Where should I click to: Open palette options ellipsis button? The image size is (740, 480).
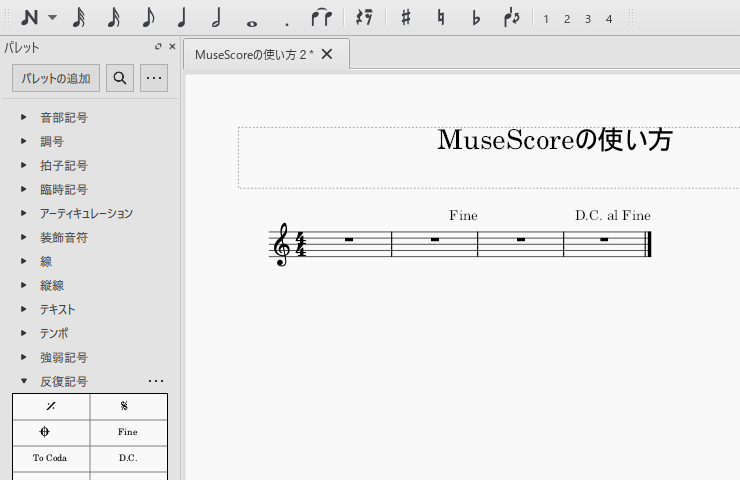click(154, 78)
